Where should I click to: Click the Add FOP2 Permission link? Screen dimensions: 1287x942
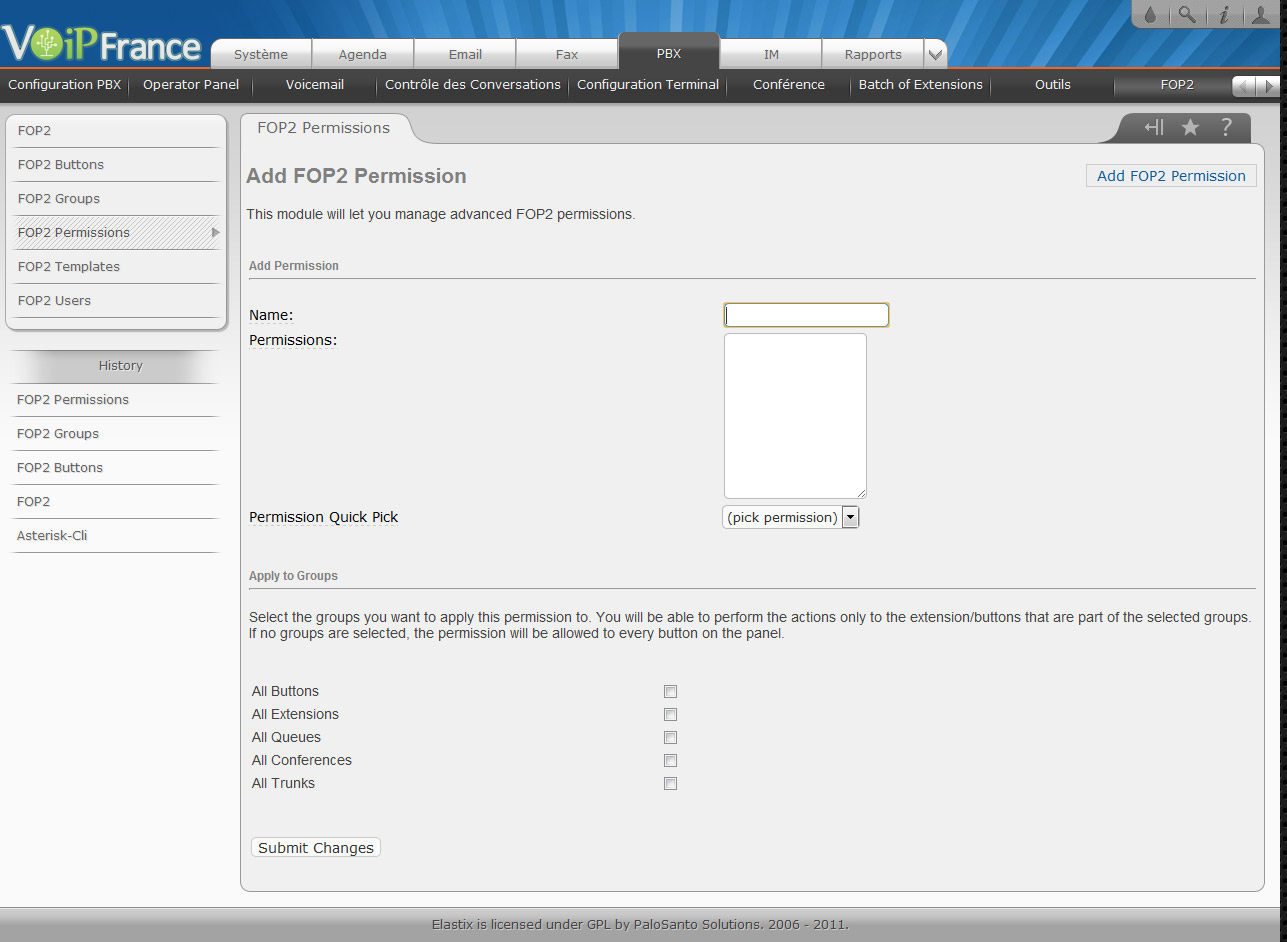(1171, 176)
